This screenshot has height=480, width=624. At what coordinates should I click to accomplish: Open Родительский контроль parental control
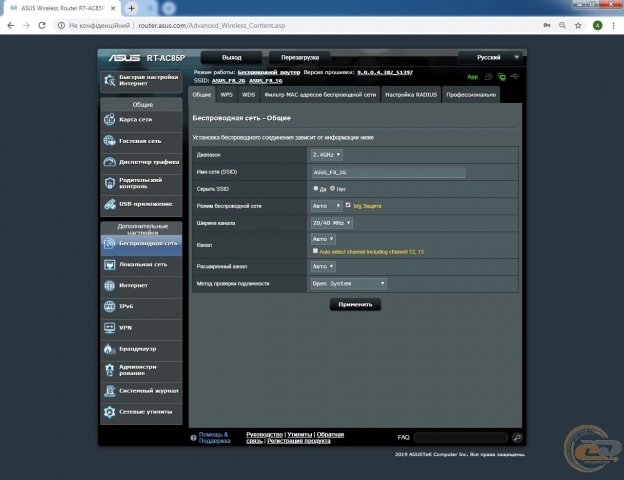(x=140, y=183)
